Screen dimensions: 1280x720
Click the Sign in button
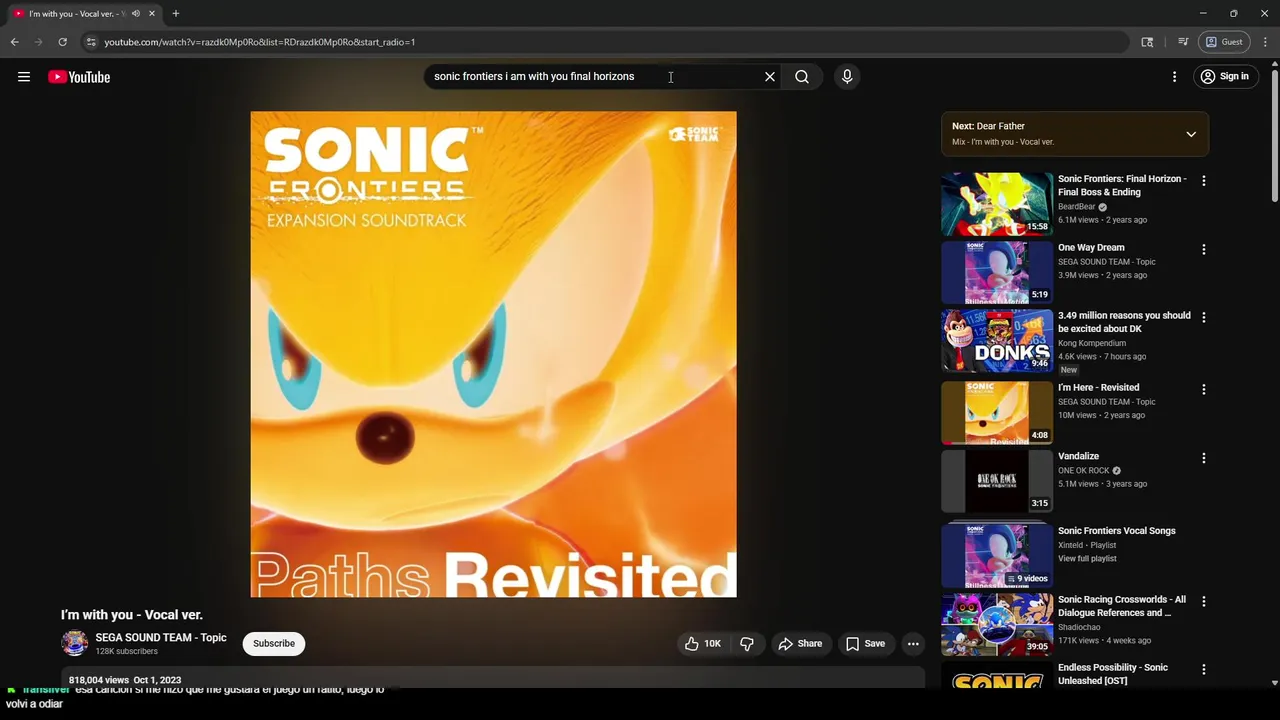[1224, 77]
